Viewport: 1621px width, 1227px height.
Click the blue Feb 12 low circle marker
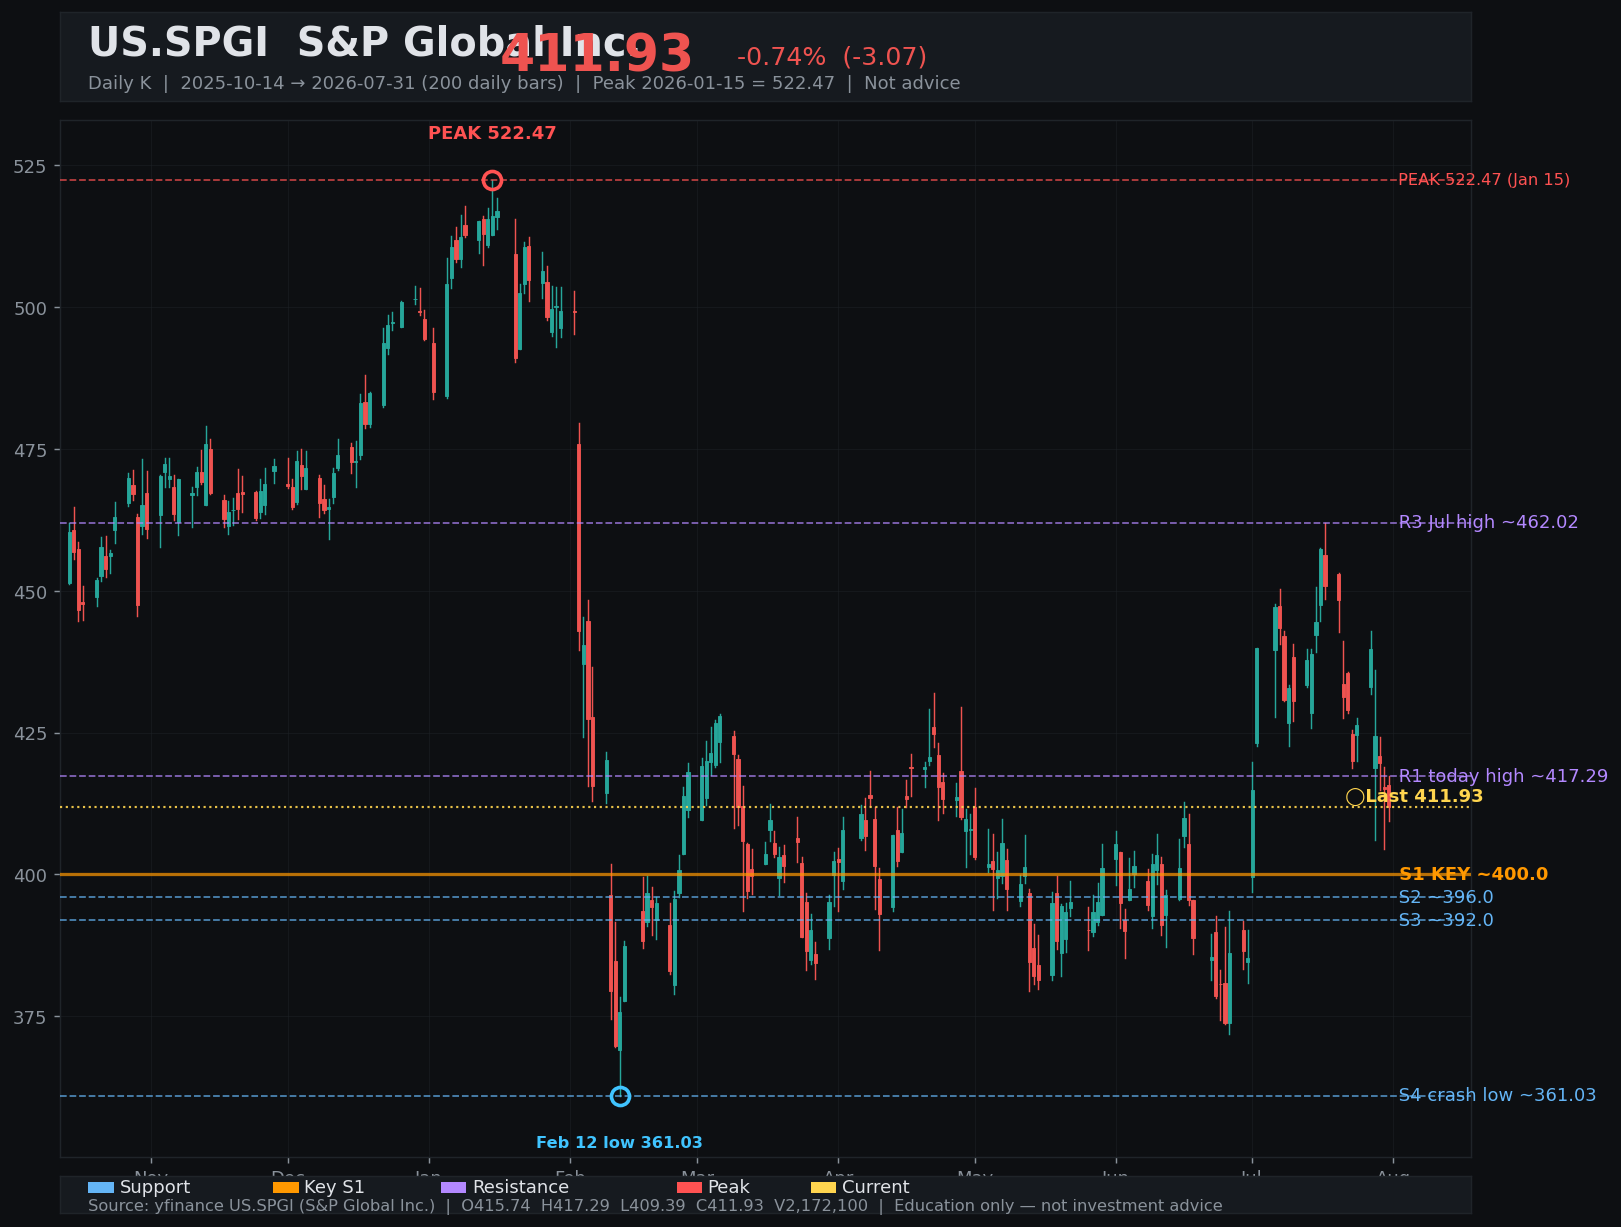click(x=620, y=1096)
